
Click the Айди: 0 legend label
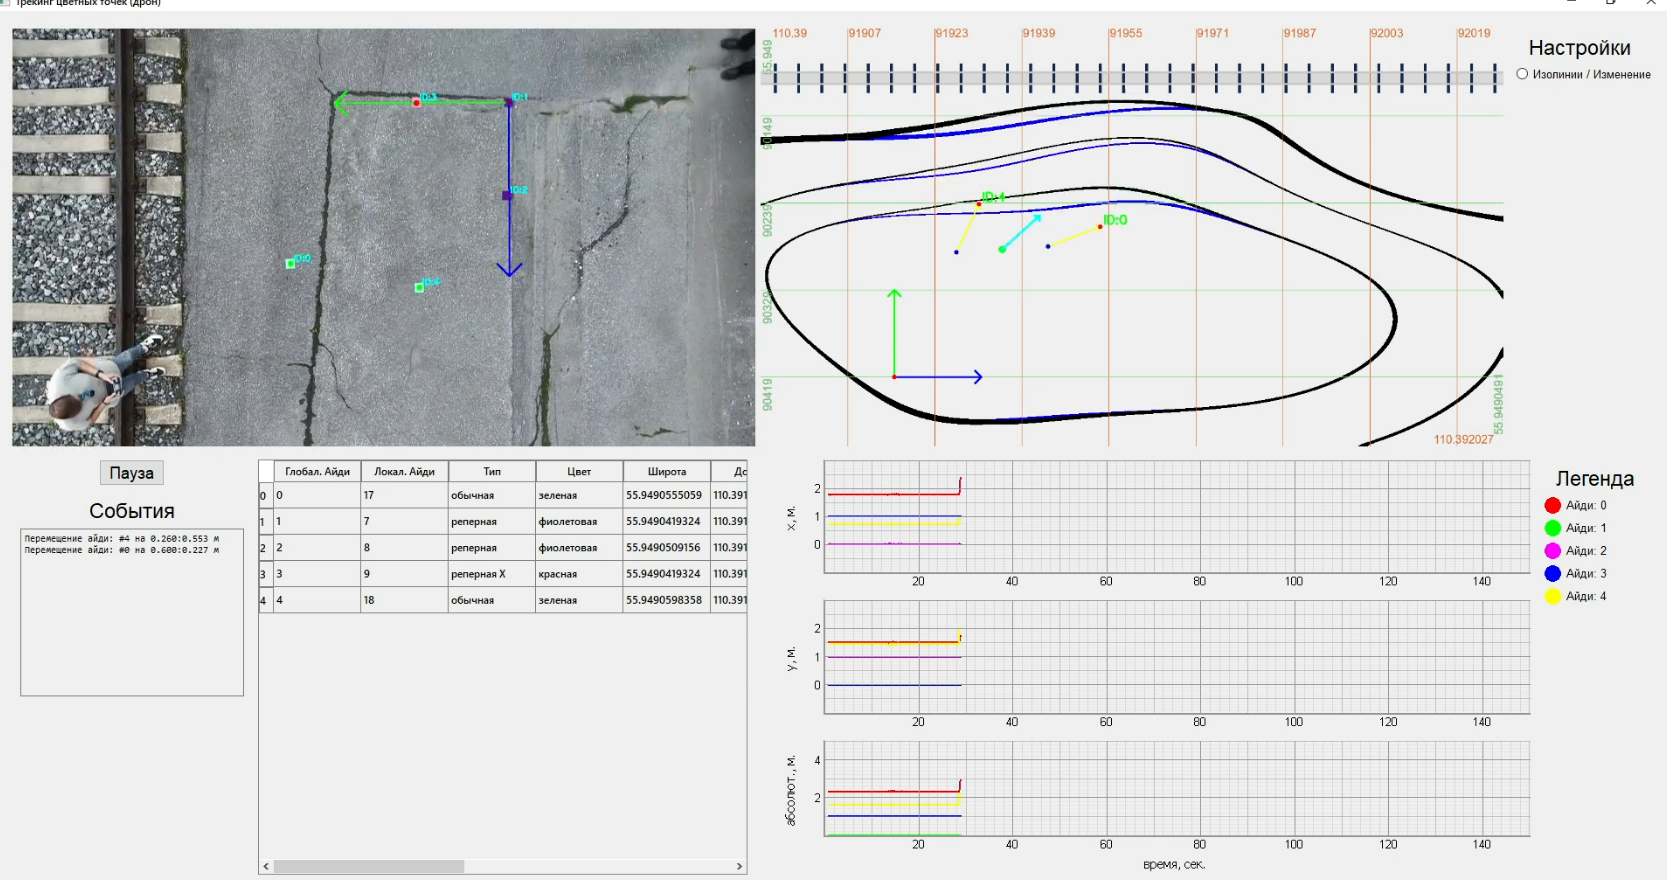pos(1586,506)
